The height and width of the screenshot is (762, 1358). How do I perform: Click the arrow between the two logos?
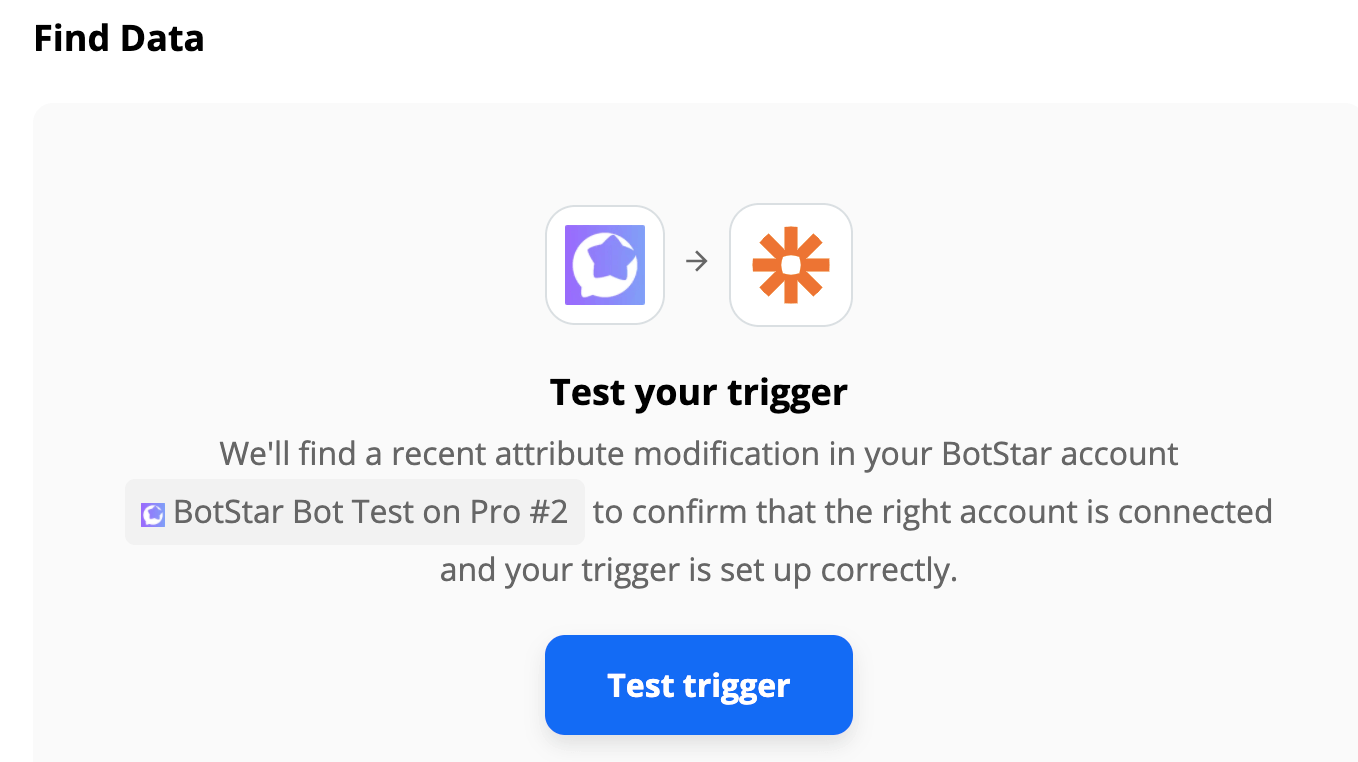click(697, 262)
